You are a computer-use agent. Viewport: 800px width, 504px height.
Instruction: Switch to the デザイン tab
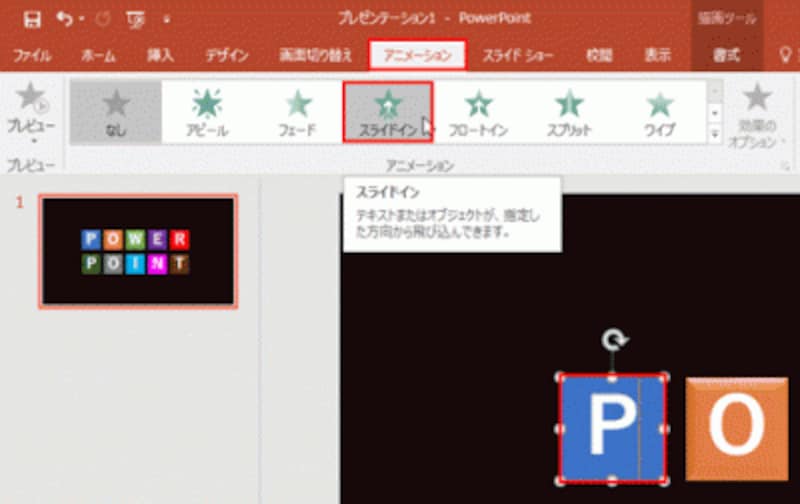[227, 55]
